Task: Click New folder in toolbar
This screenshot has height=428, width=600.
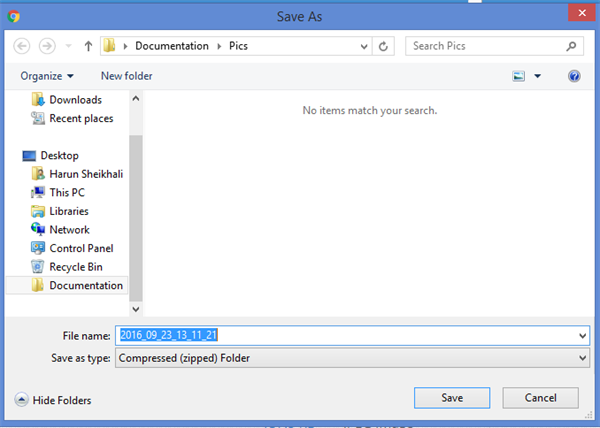Action: [126, 76]
